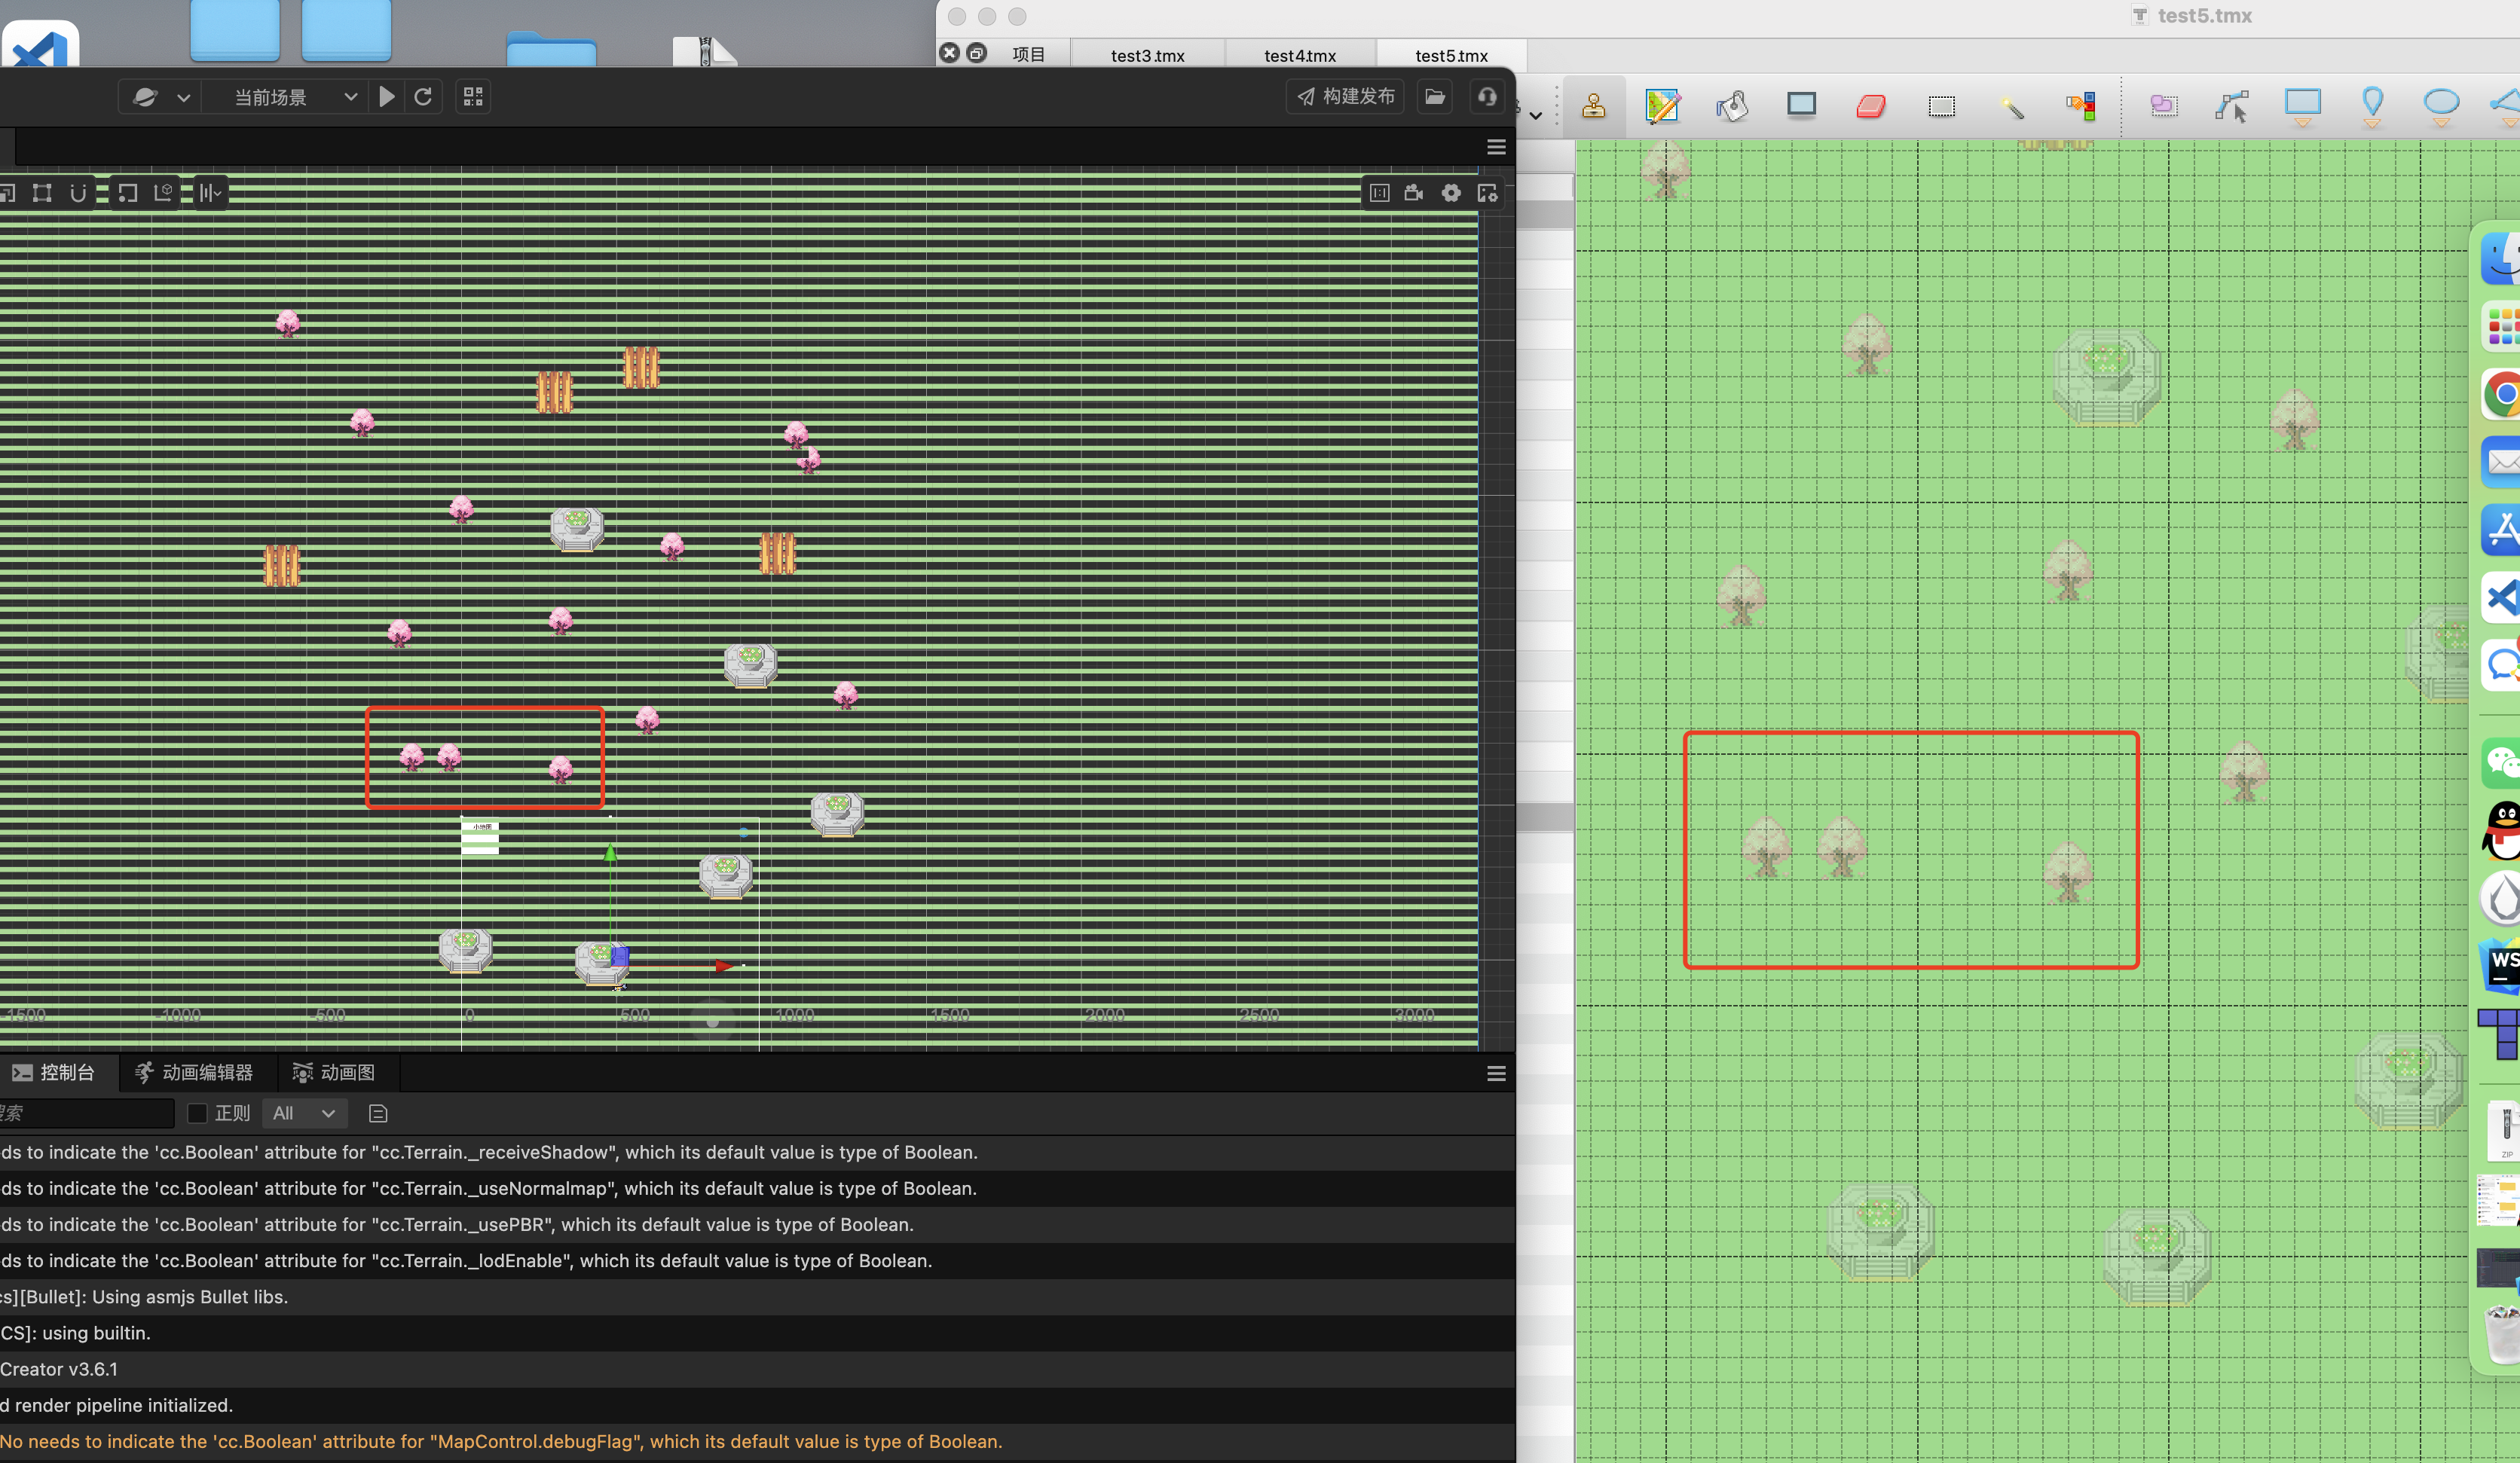
Task: Click the 构建发布 build button
Action: click(1345, 96)
